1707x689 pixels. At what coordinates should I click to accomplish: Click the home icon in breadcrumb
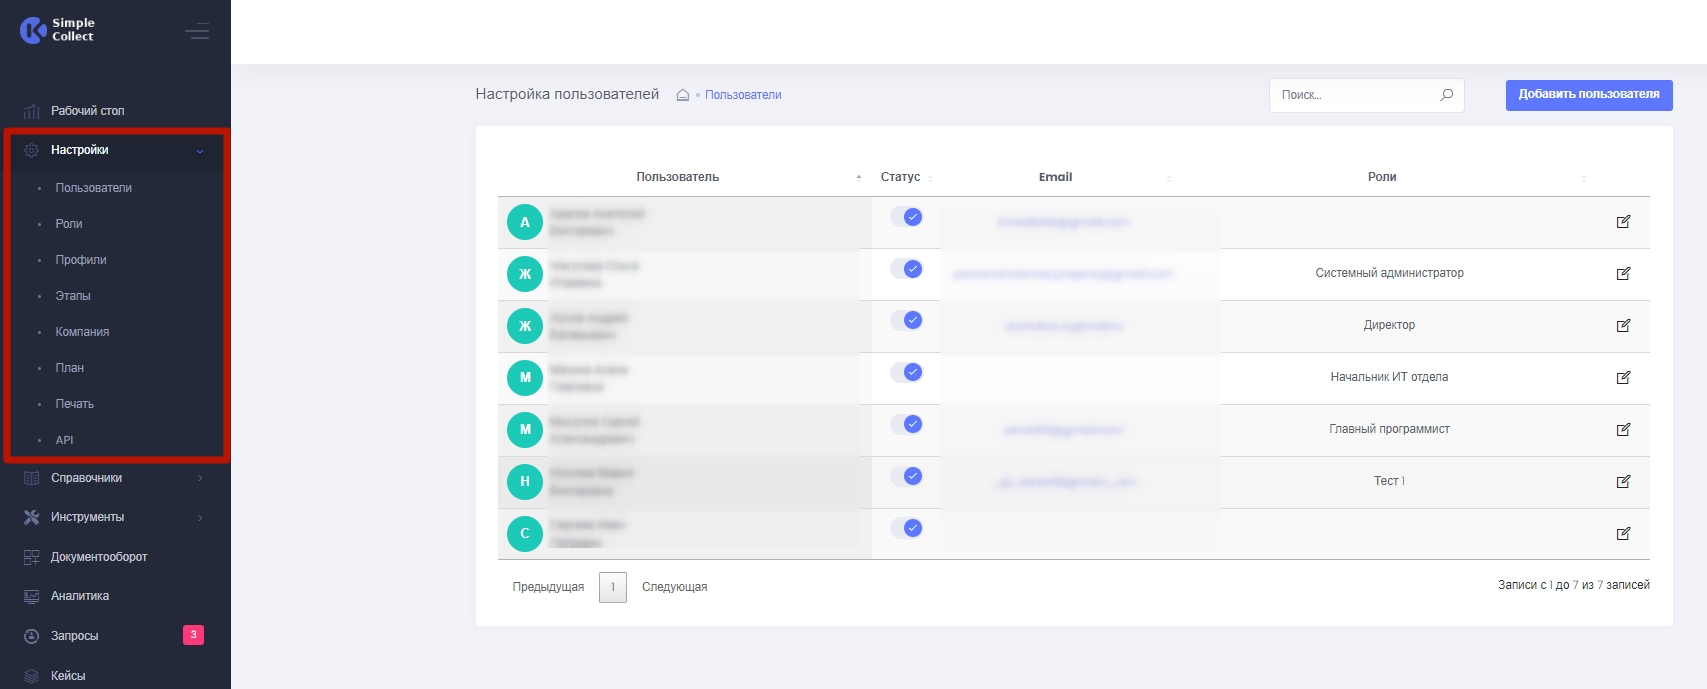pos(683,95)
